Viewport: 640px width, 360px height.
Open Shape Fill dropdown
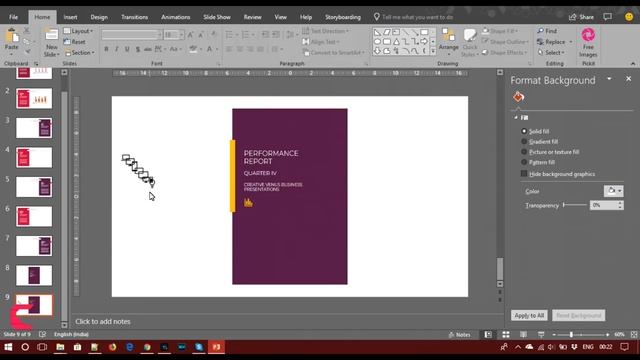pyautogui.click(x=500, y=31)
